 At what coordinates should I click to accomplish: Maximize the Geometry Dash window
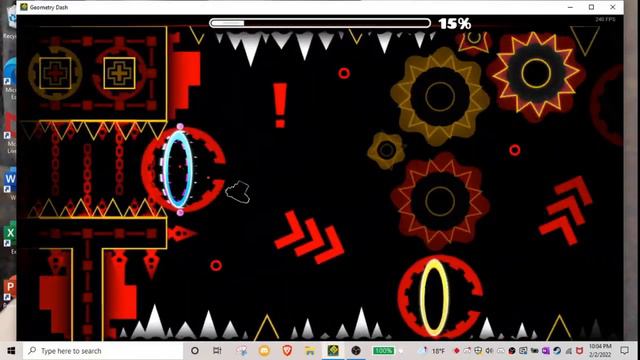click(x=591, y=7)
